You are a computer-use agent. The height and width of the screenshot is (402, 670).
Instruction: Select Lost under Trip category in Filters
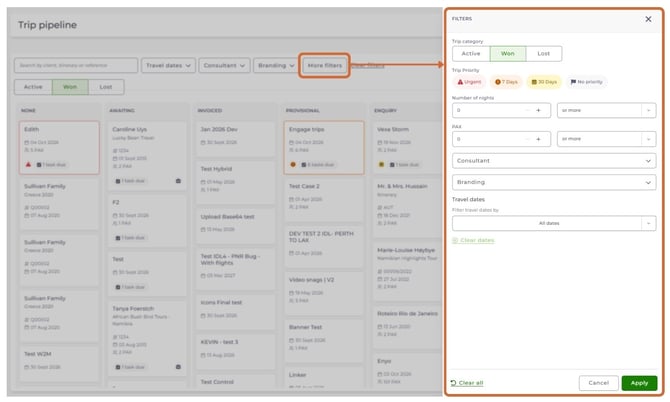click(x=544, y=53)
